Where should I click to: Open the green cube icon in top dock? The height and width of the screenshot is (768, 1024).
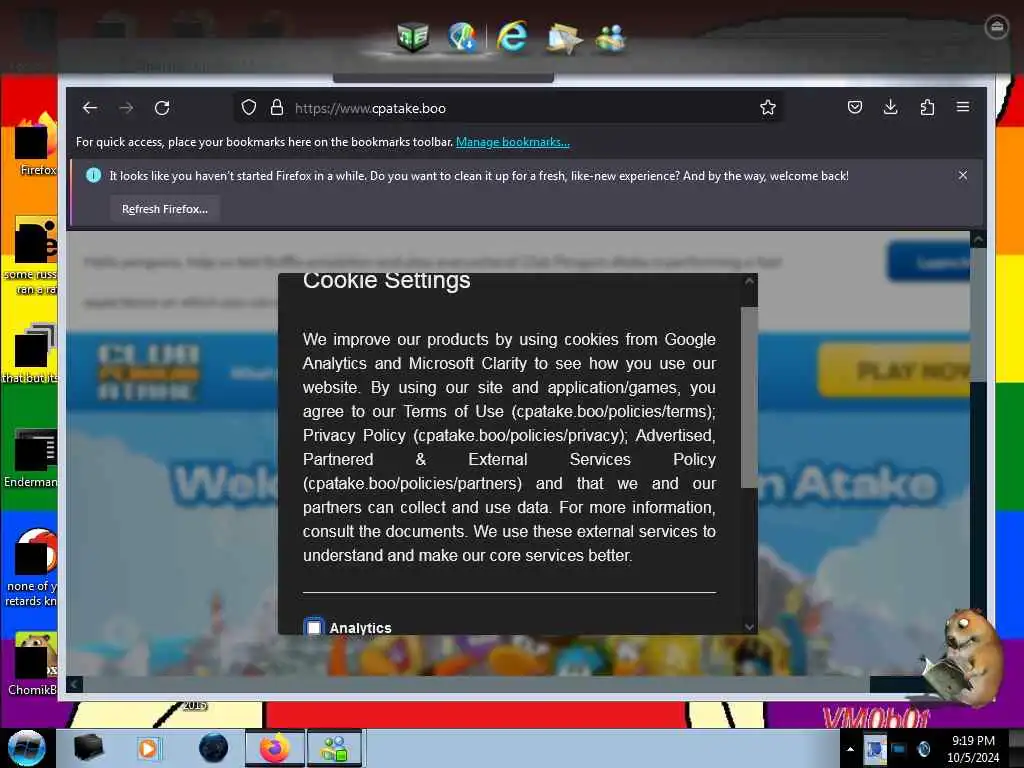(412, 37)
